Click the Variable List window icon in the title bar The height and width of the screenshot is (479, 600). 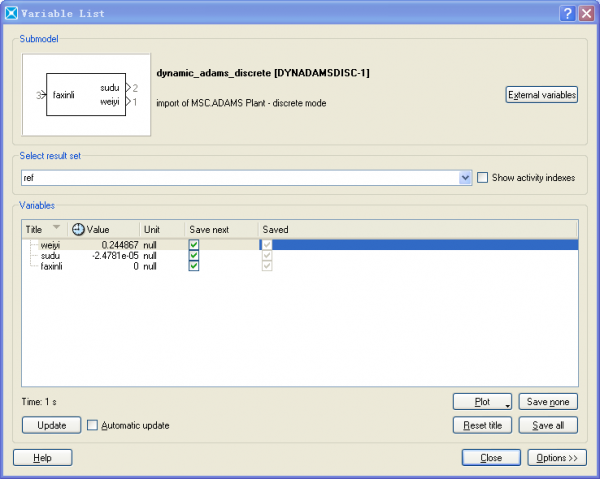click(11, 13)
